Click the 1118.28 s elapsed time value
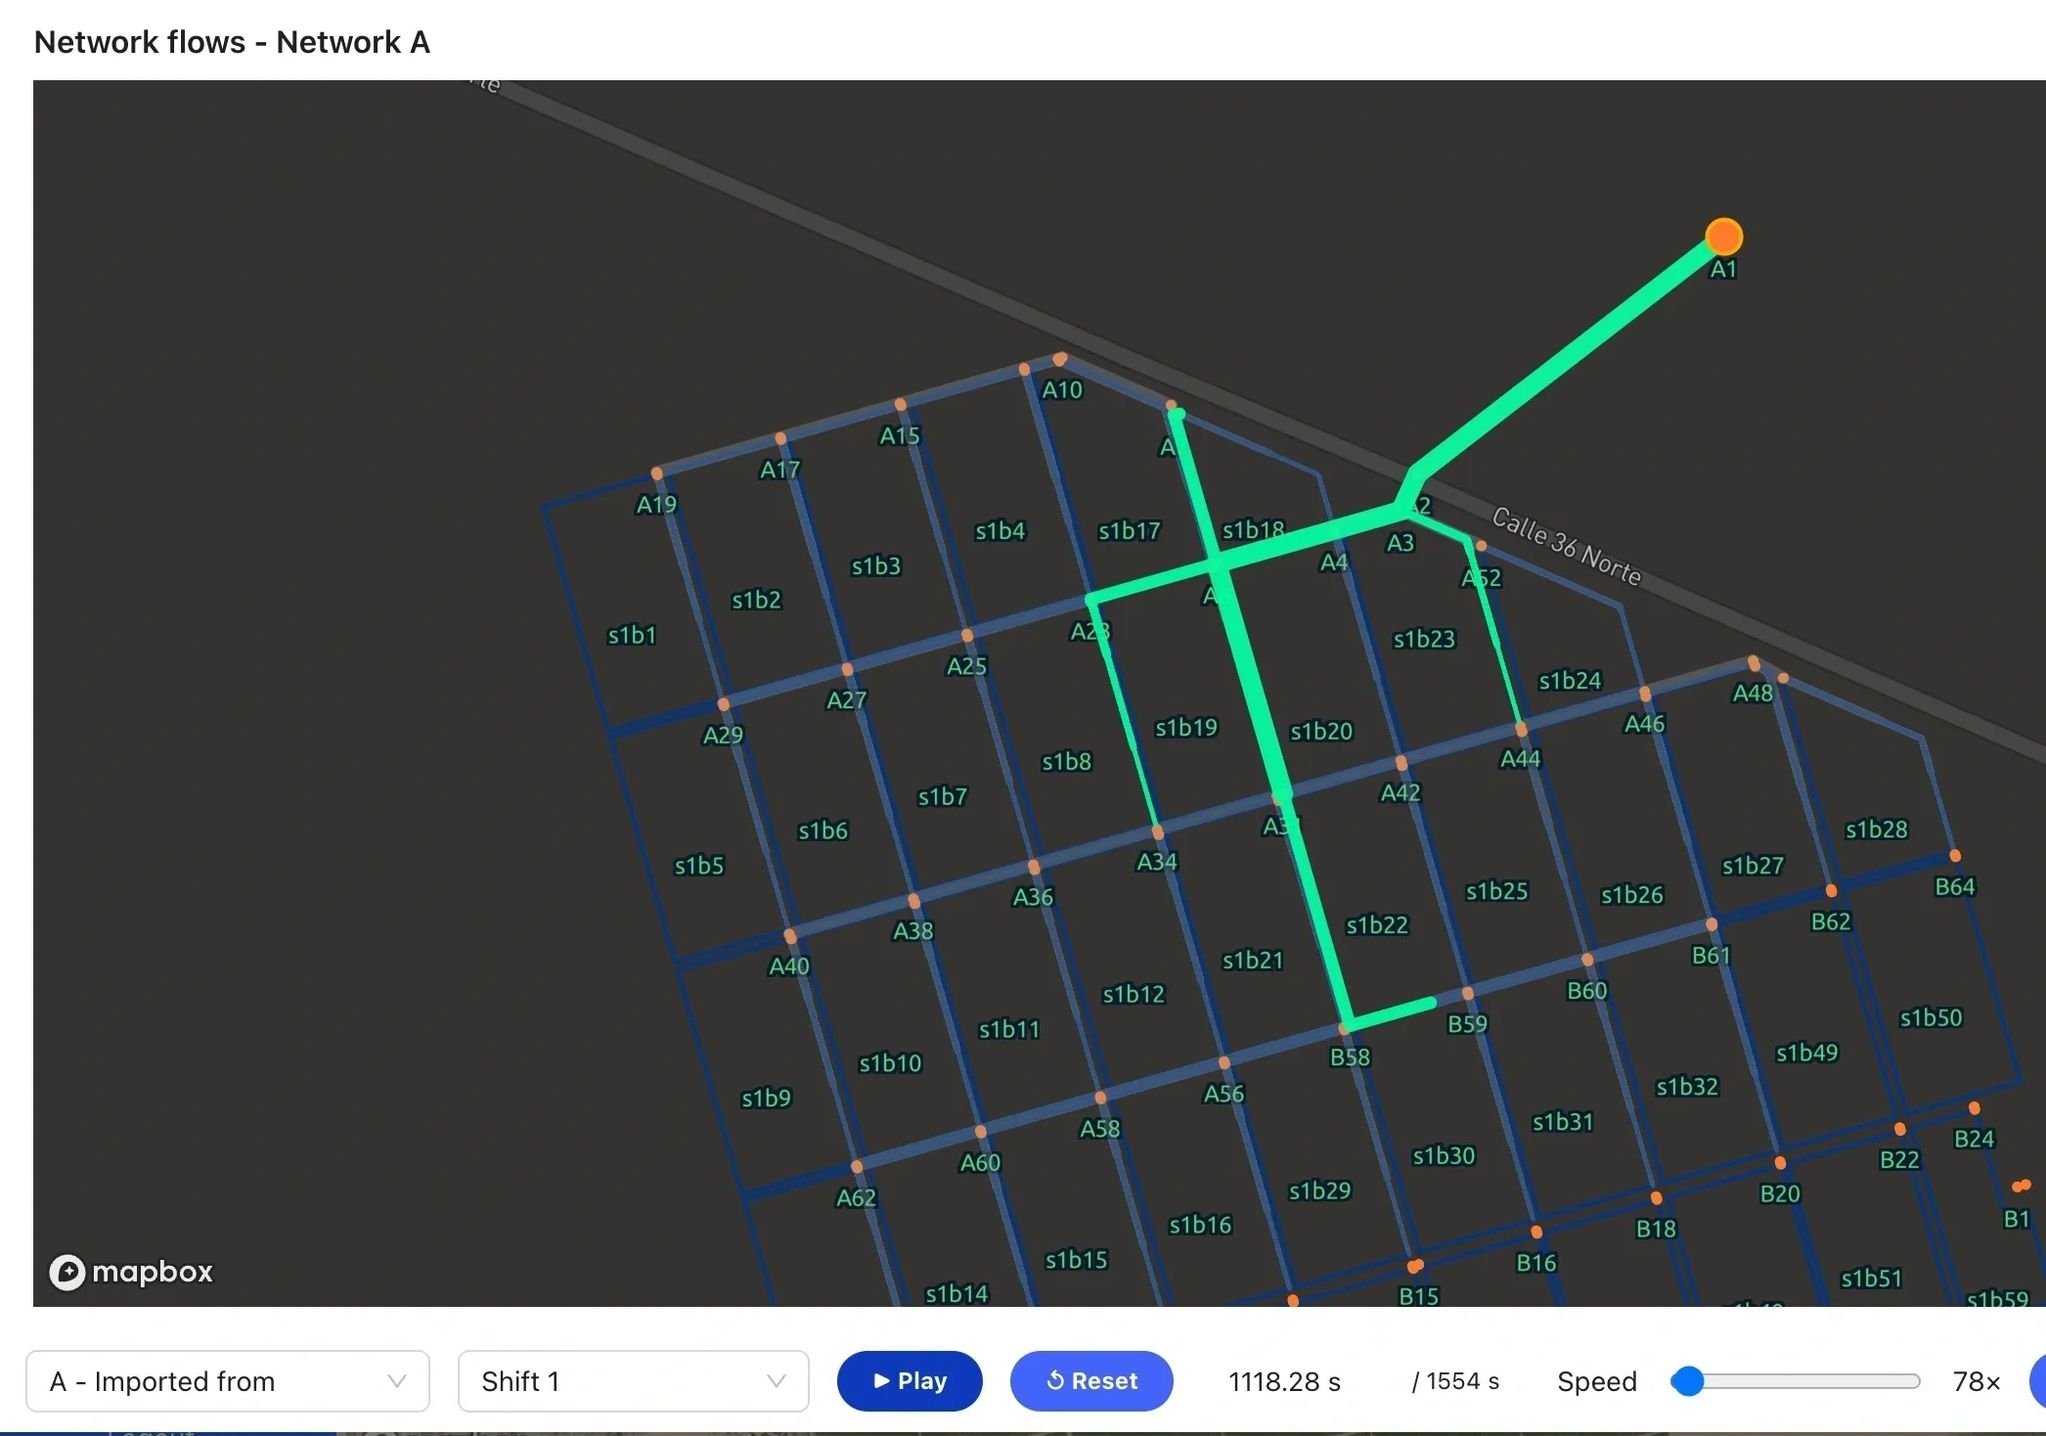2046x1436 pixels. (1284, 1382)
